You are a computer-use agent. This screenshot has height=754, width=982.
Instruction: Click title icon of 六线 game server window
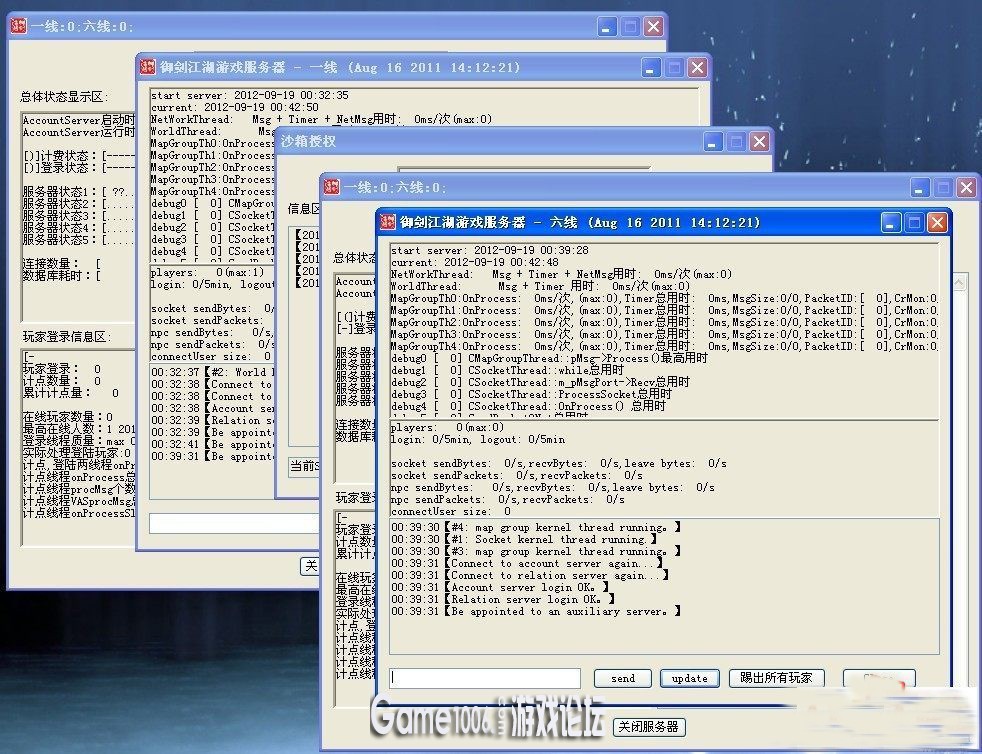388,221
